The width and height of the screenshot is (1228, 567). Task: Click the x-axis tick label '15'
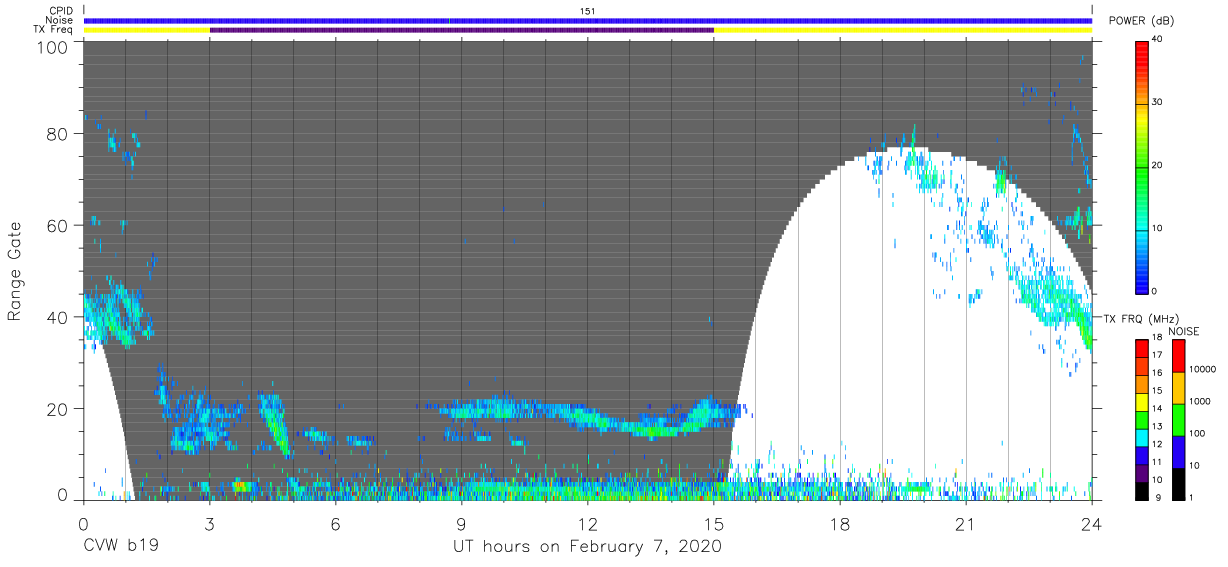(714, 524)
